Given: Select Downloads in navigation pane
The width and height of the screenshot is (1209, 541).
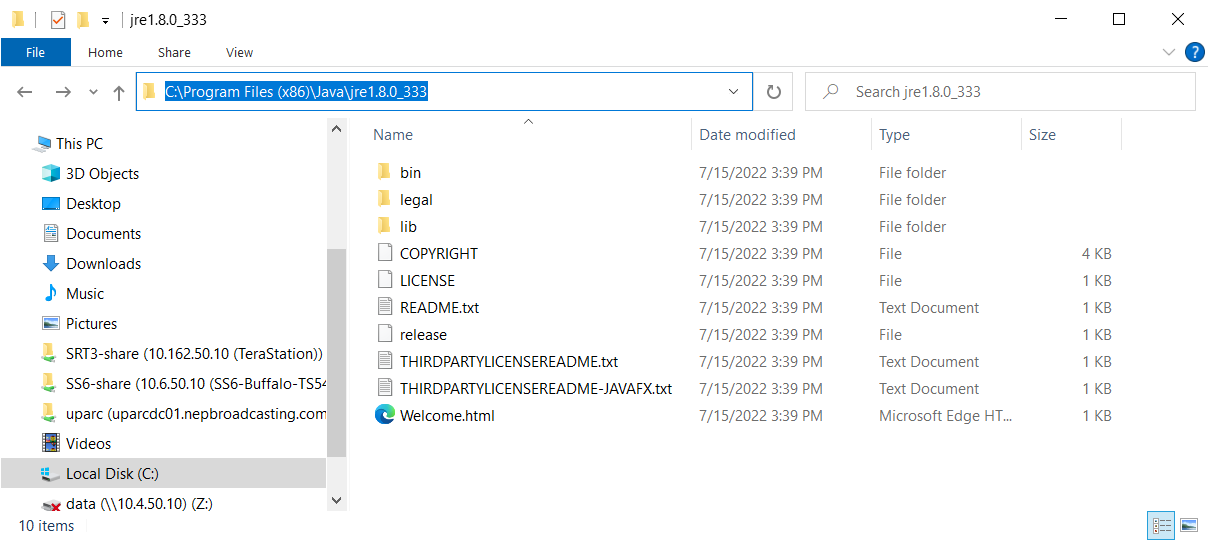Looking at the screenshot, I should [103, 264].
